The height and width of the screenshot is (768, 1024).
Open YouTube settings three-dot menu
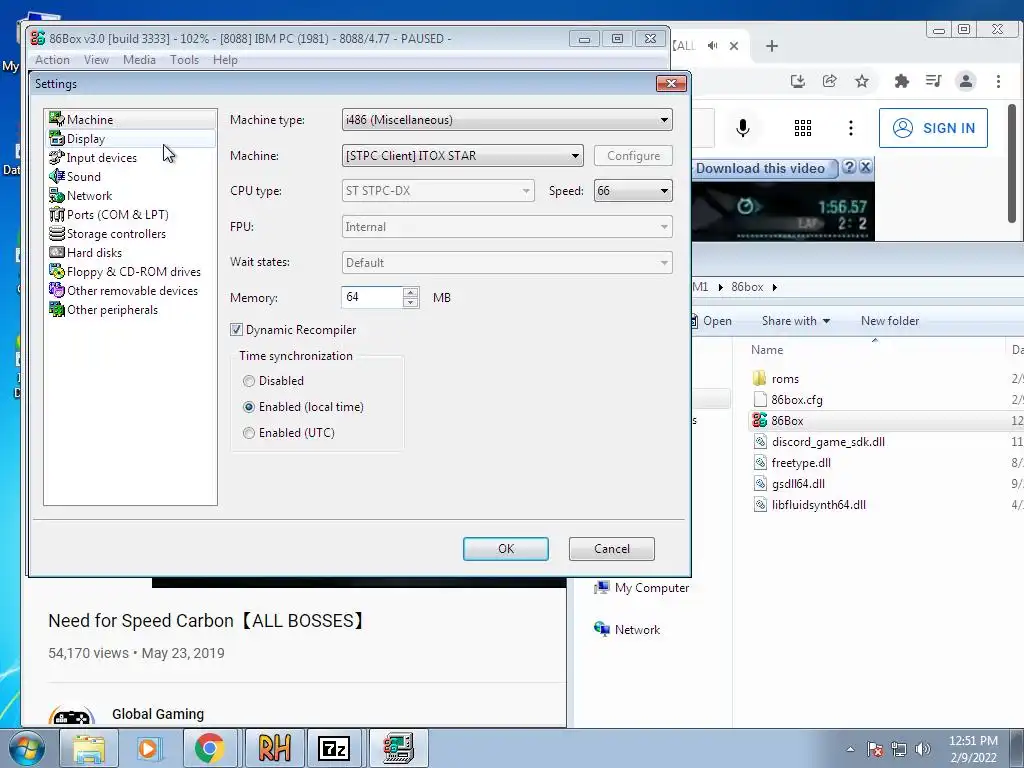pyautogui.click(x=850, y=128)
